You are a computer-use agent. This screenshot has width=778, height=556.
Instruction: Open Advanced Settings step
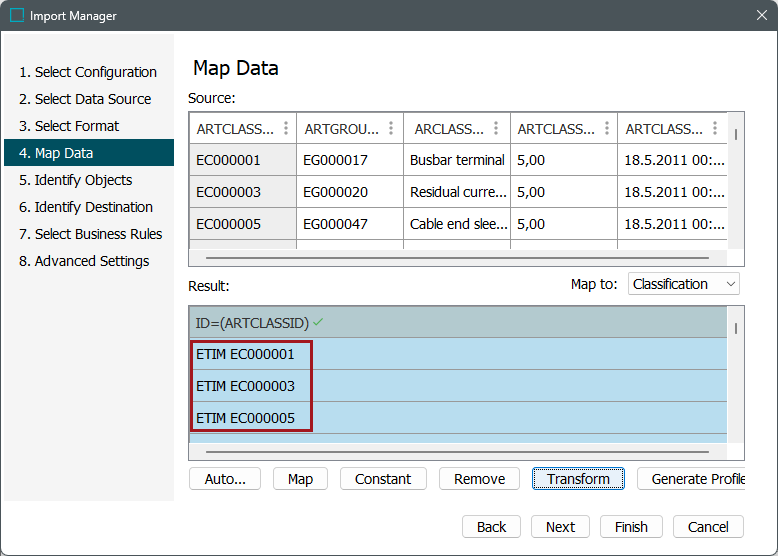pyautogui.click(x=84, y=261)
